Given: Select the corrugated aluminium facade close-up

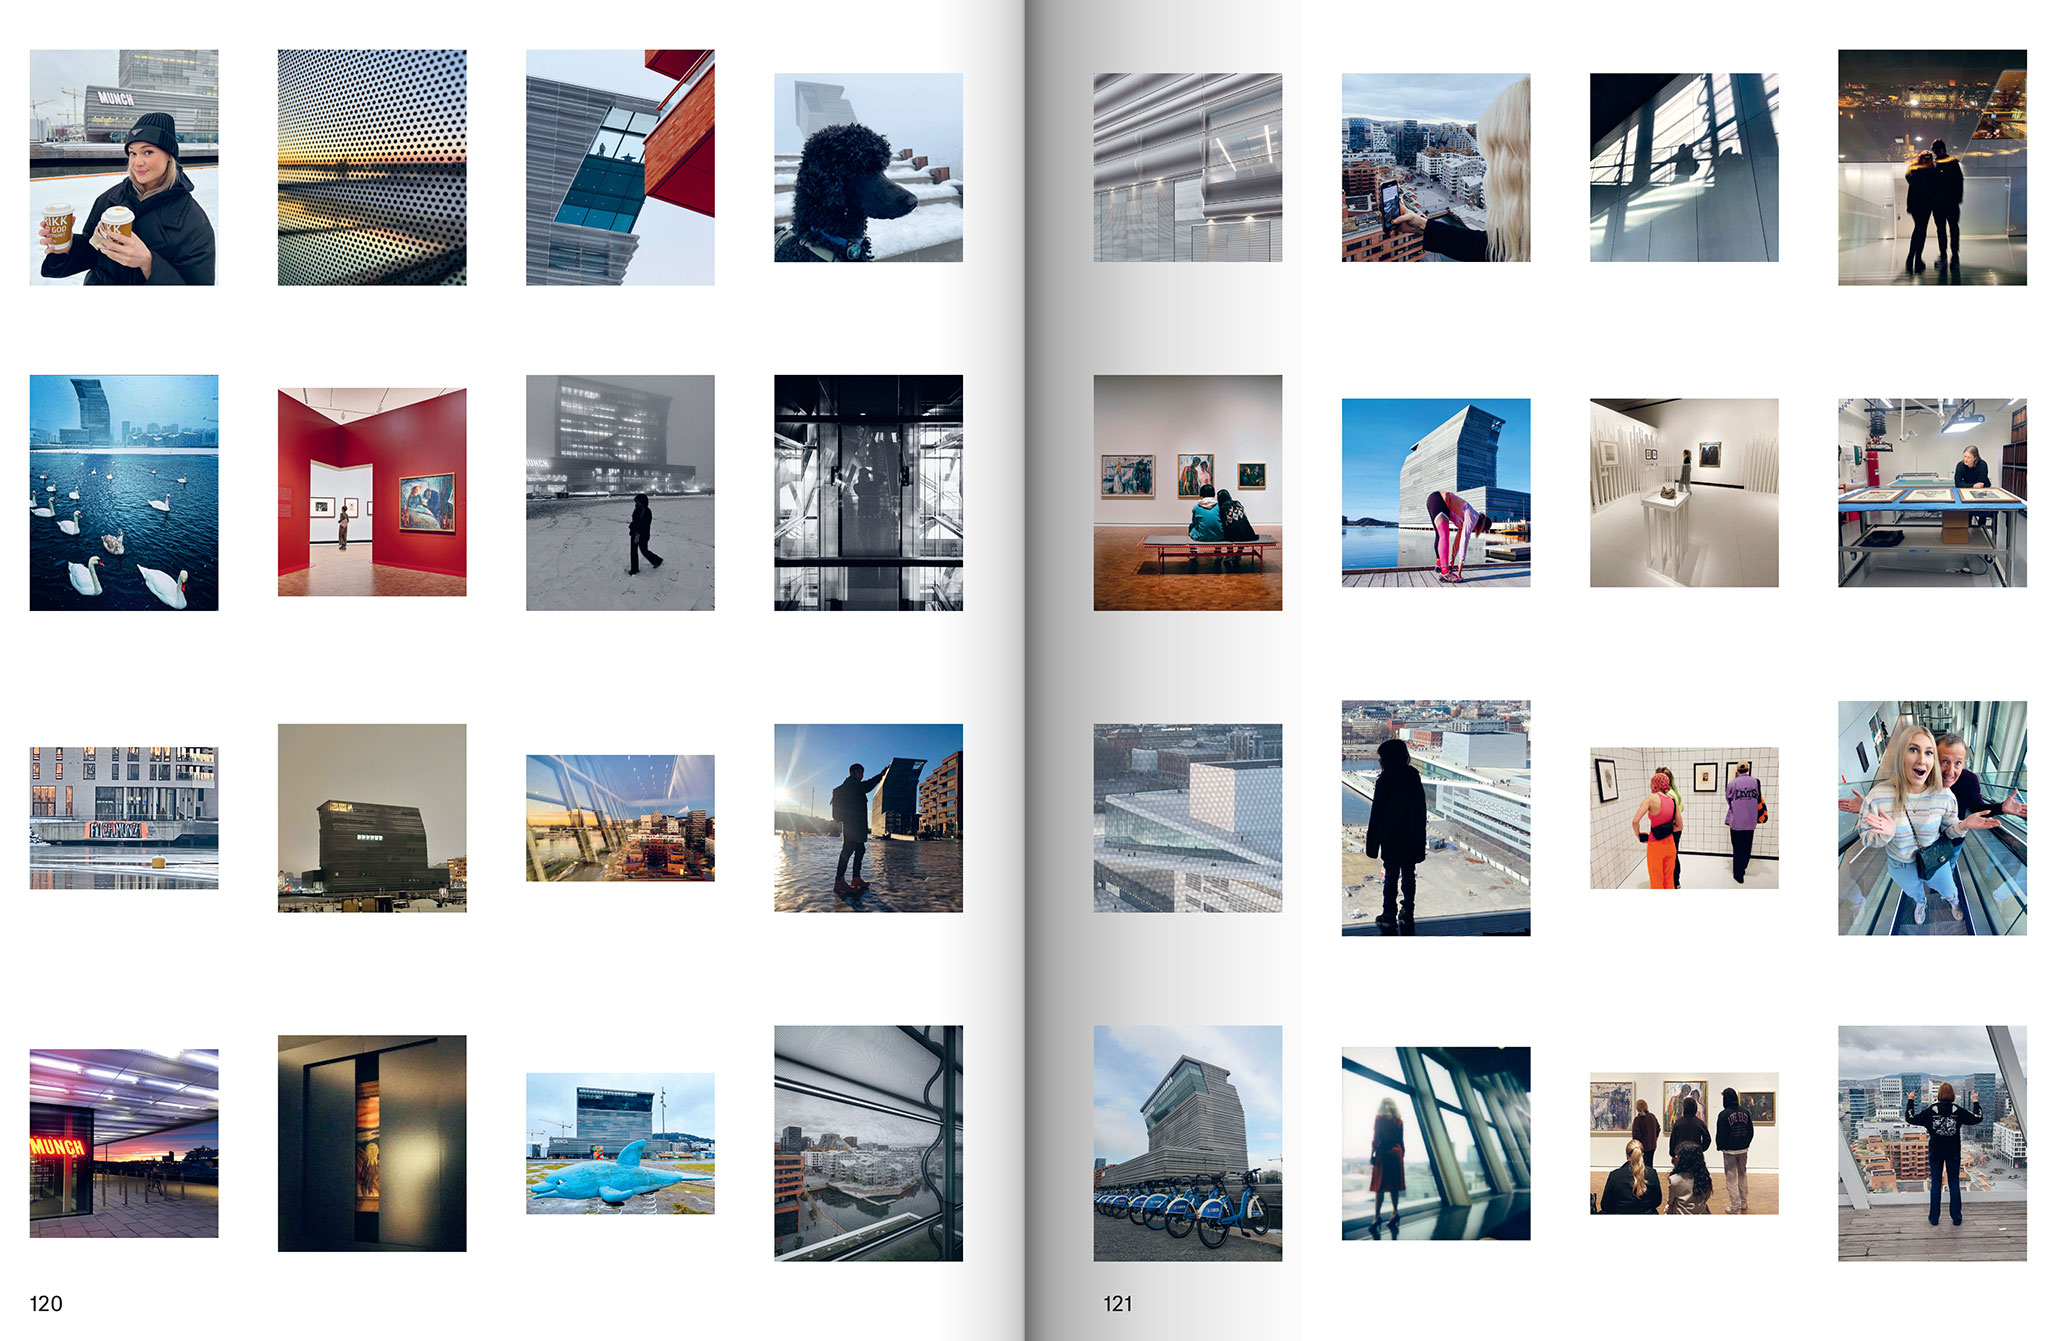Looking at the screenshot, I should point(1188,168).
